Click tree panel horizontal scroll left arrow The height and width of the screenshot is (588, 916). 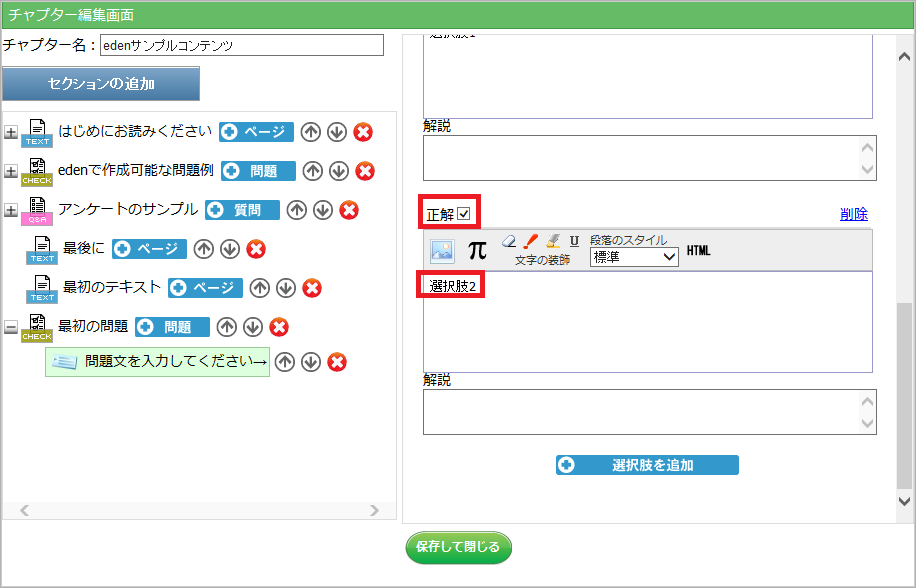[x=25, y=511]
